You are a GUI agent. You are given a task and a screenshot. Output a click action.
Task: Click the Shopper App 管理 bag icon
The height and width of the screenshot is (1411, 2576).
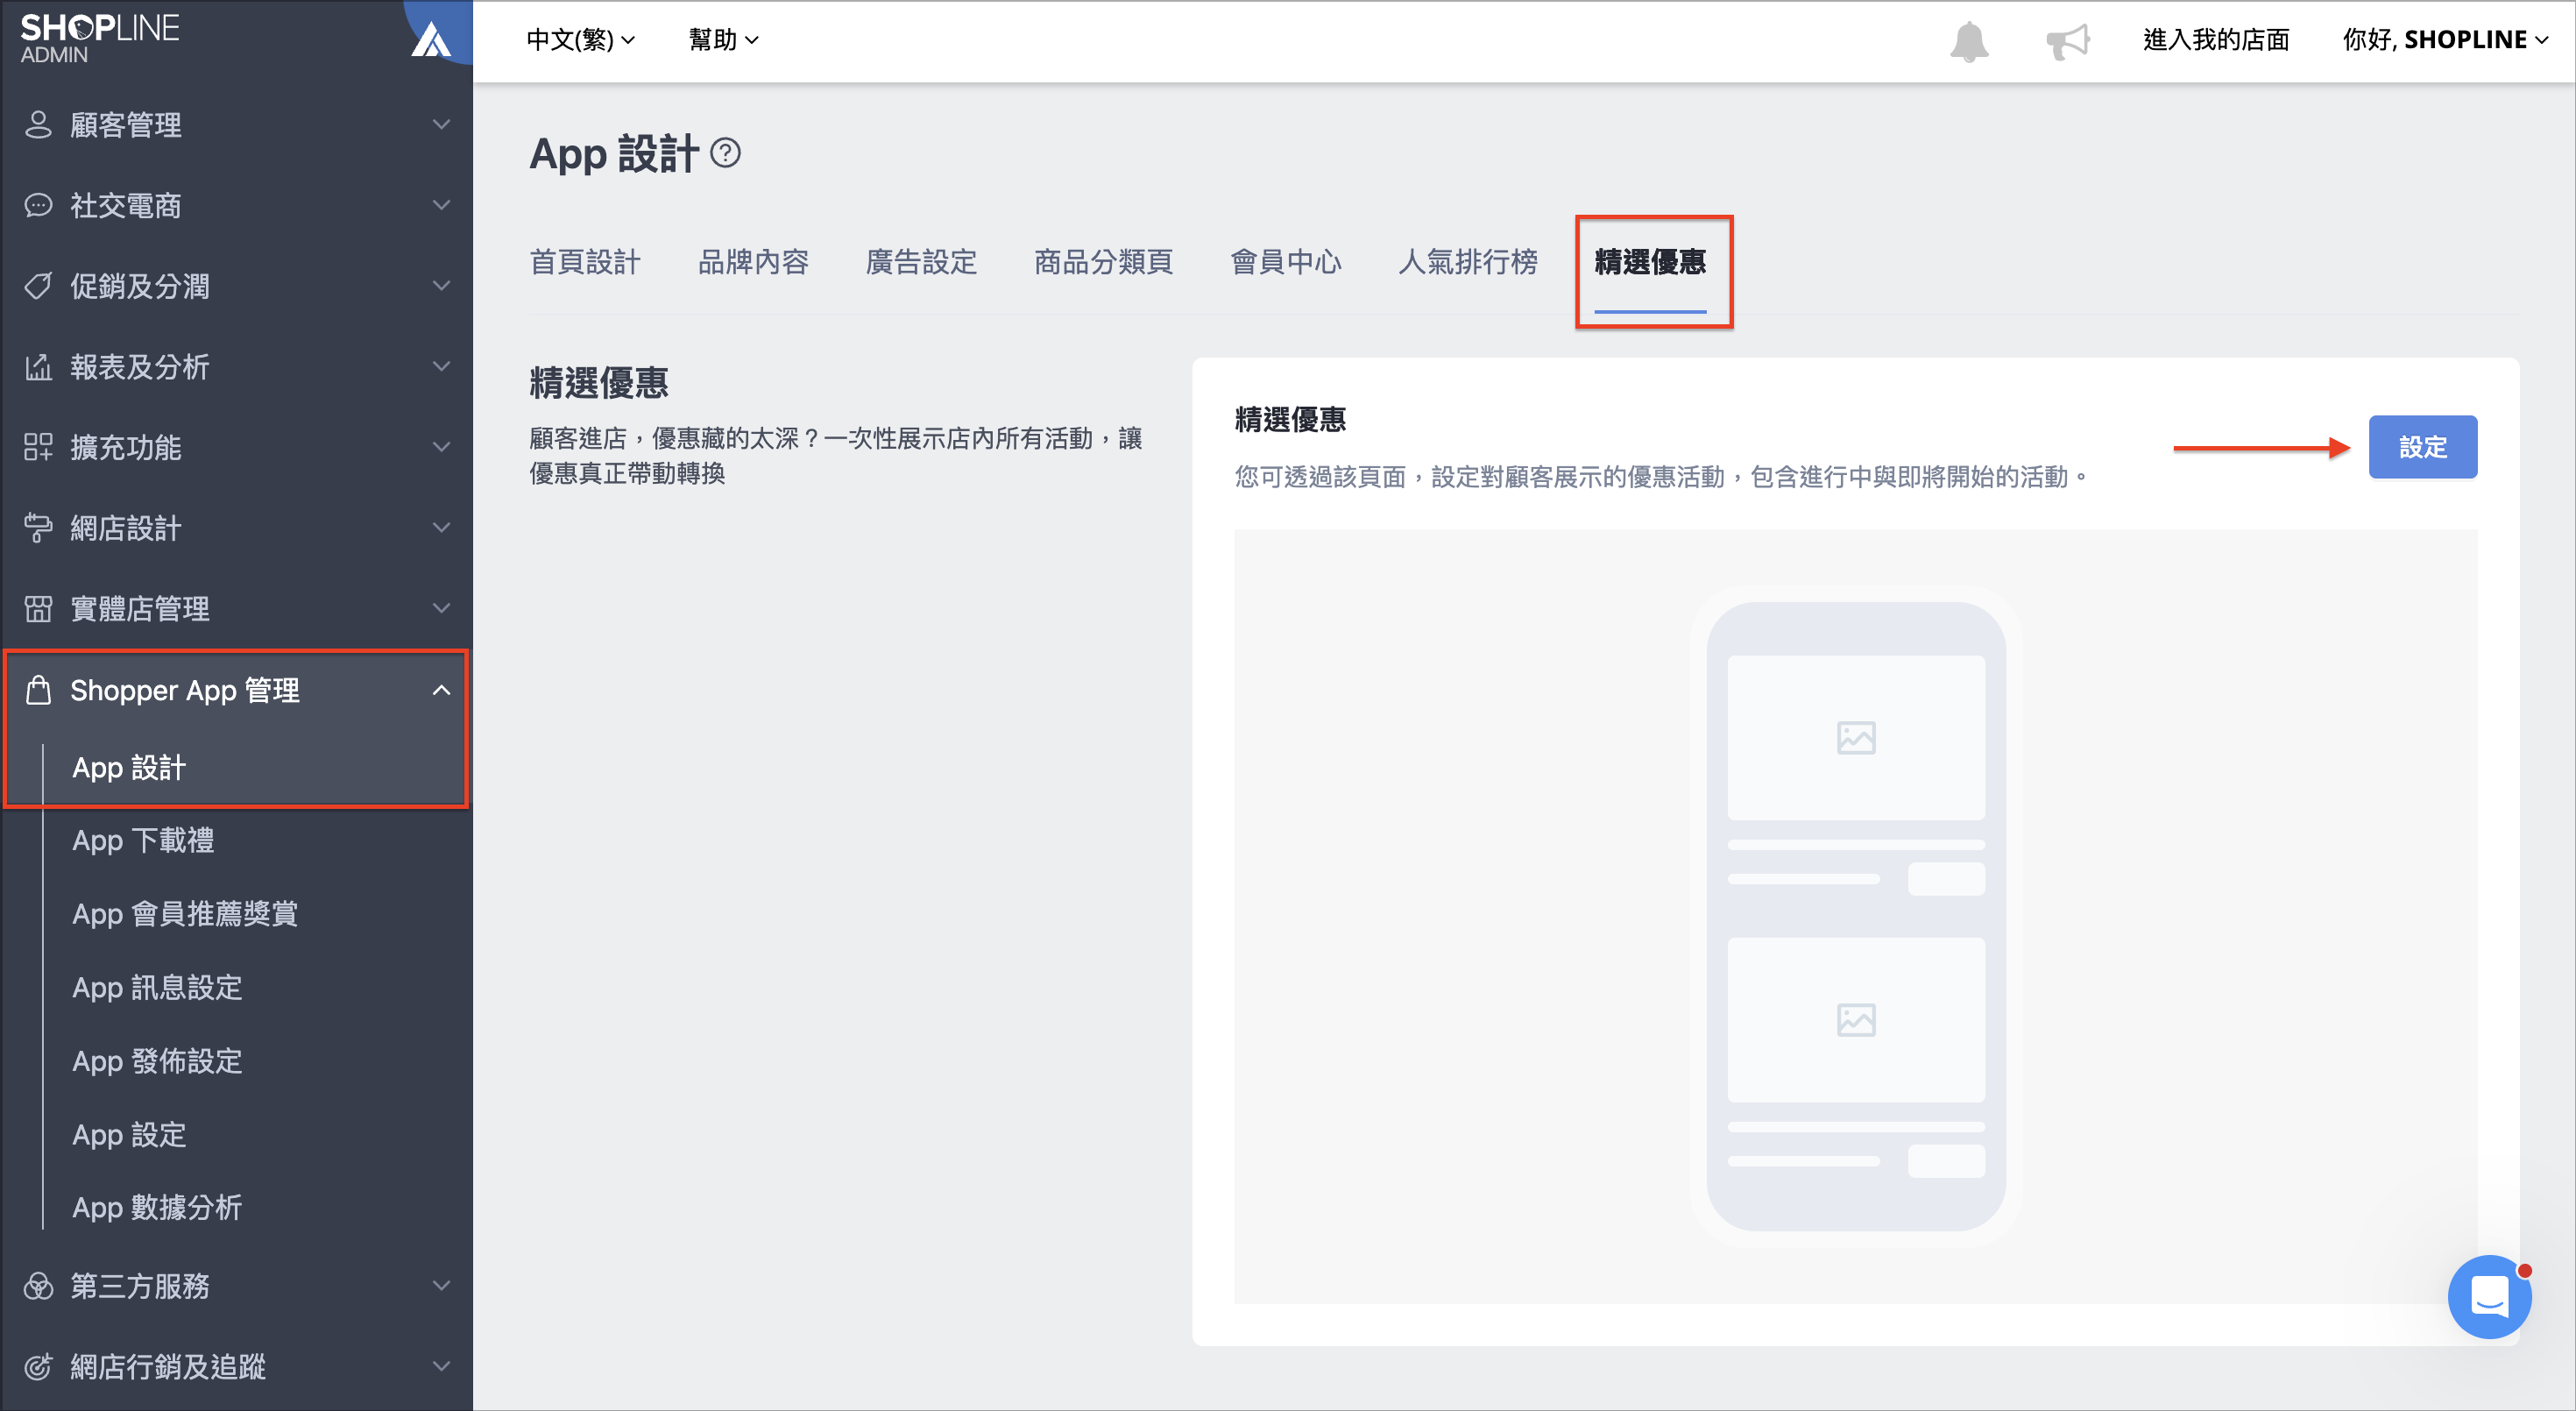[x=38, y=690]
